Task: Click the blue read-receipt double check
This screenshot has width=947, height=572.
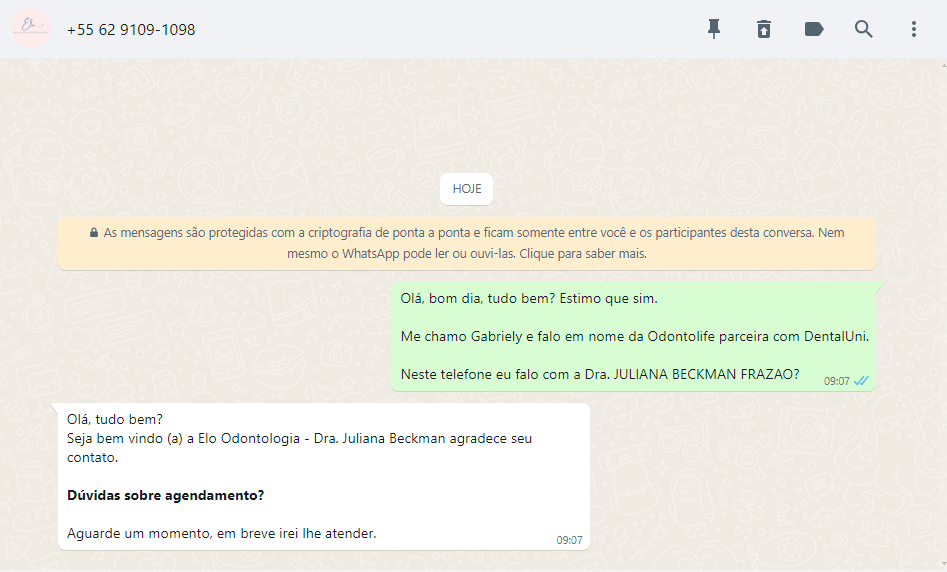Action: click(861, 381)
